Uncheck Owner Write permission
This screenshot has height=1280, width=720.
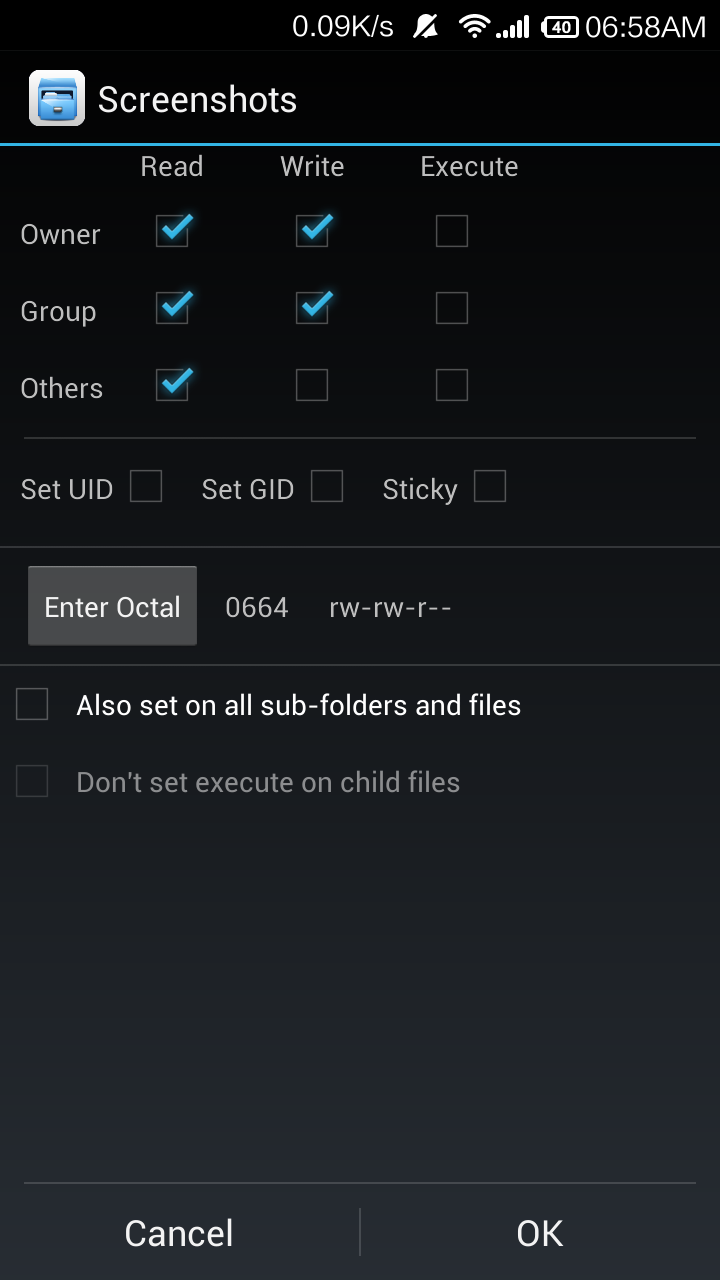pos(313,231)
